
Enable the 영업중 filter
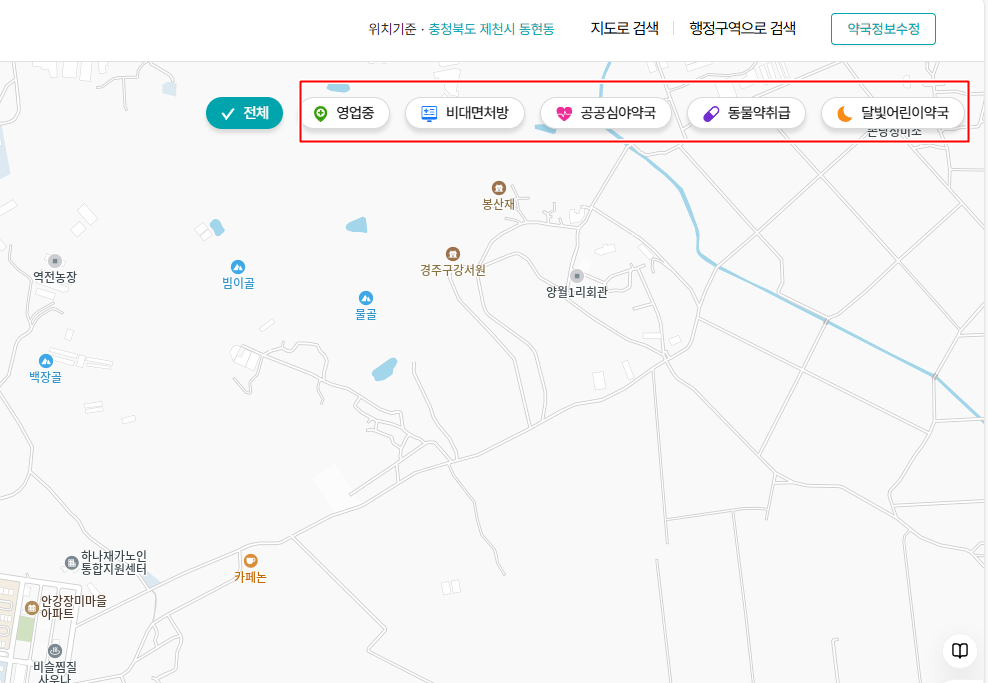tap(345, 113)
